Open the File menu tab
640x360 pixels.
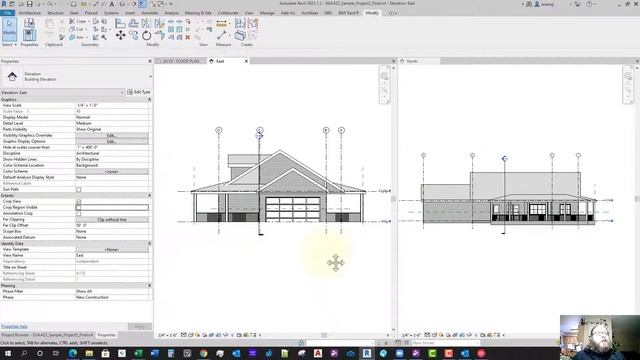click(8, 13)
